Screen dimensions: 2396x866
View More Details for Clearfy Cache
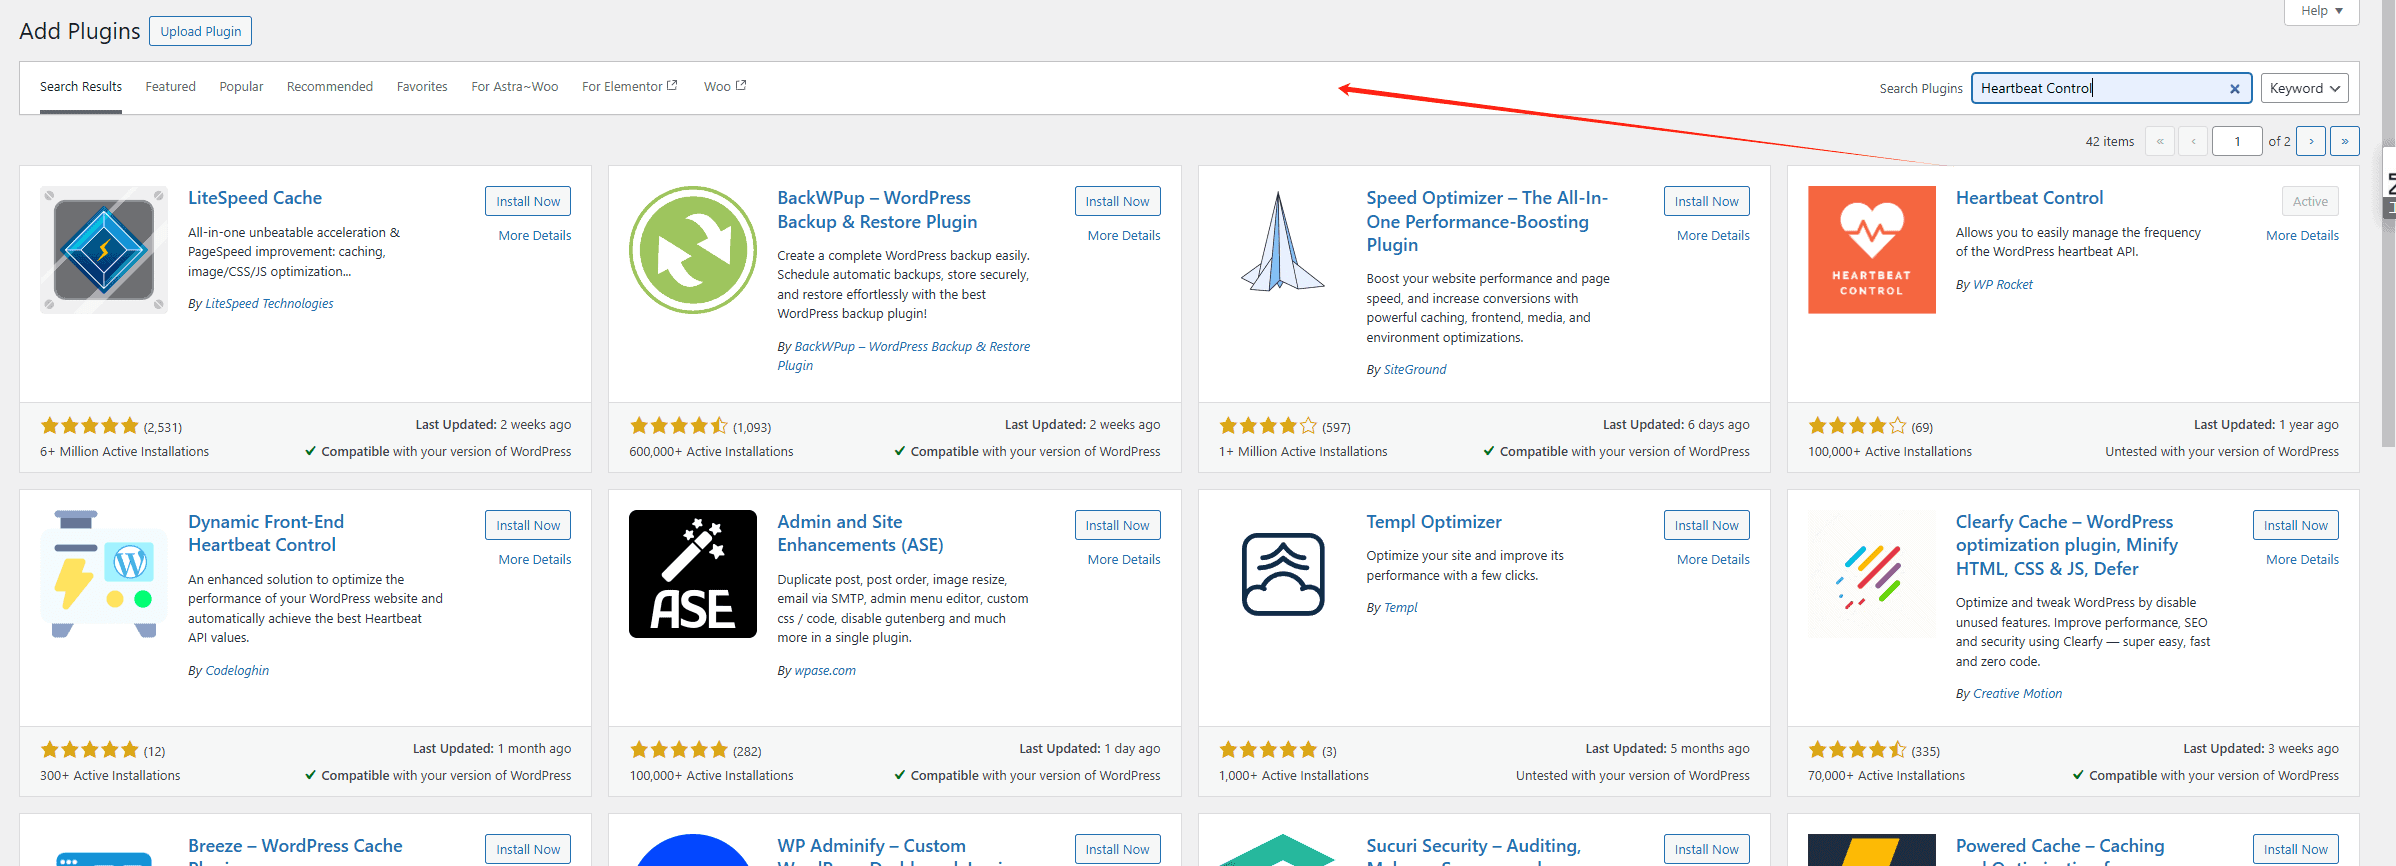click(x=2302, y=560)
